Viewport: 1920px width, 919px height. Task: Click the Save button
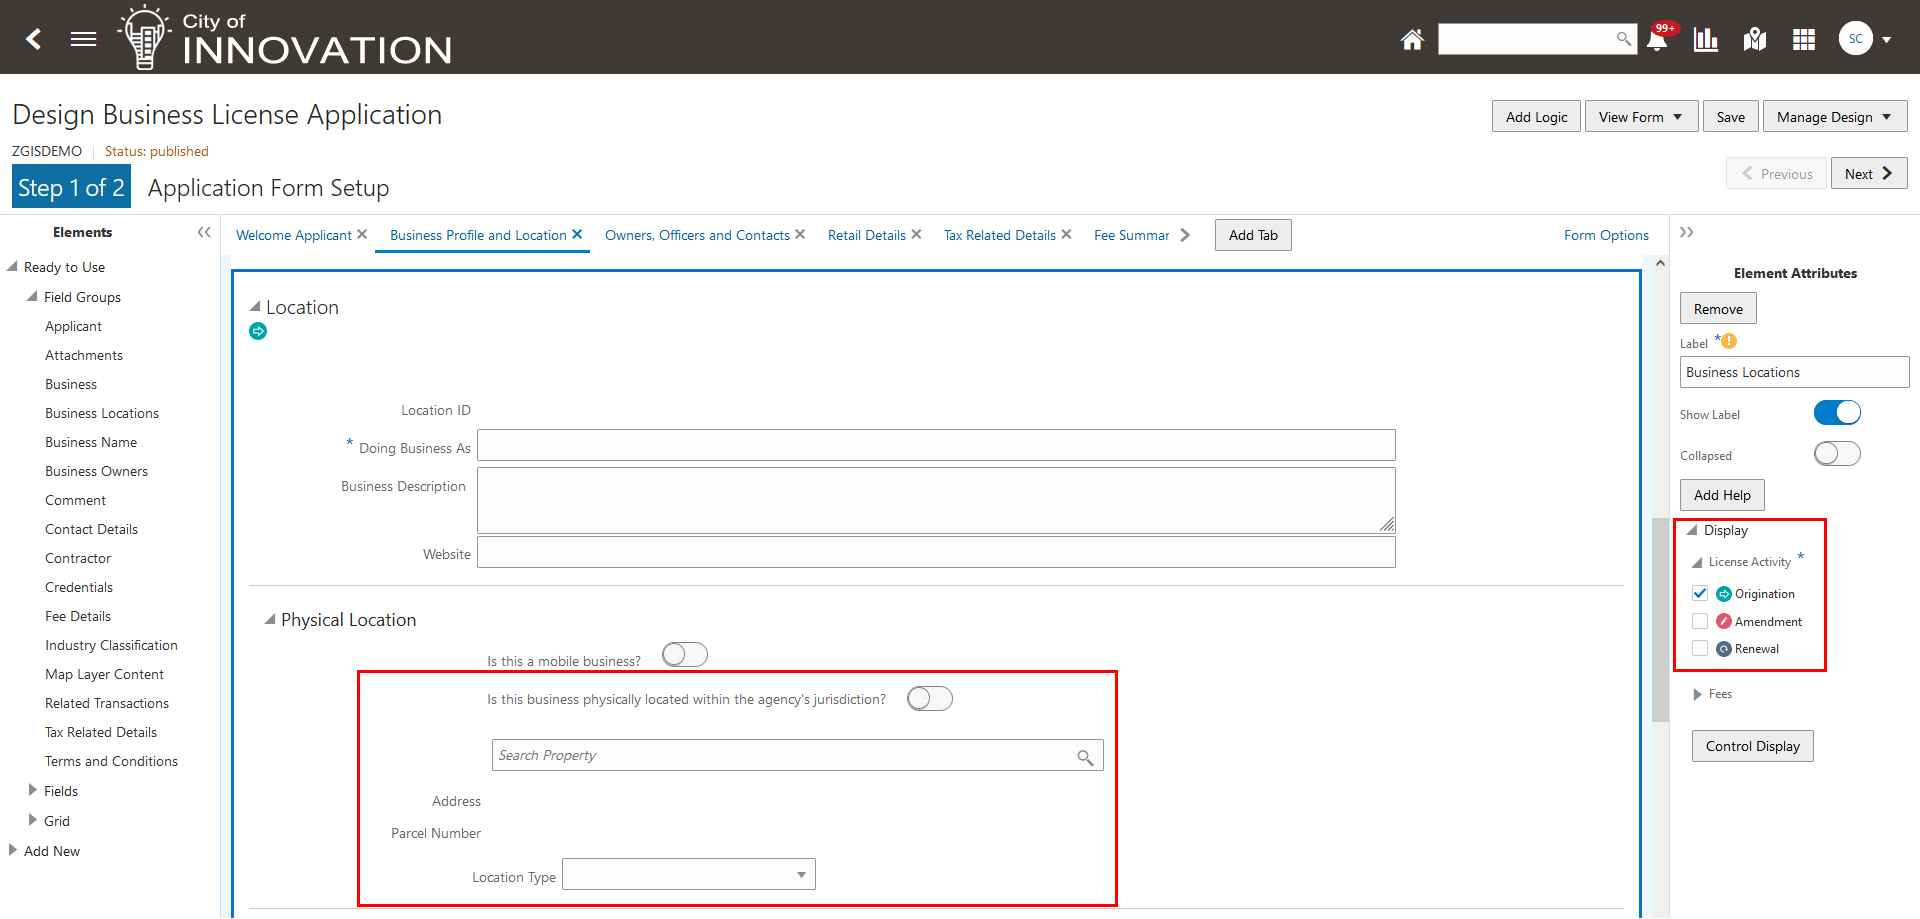point(1731,117)
